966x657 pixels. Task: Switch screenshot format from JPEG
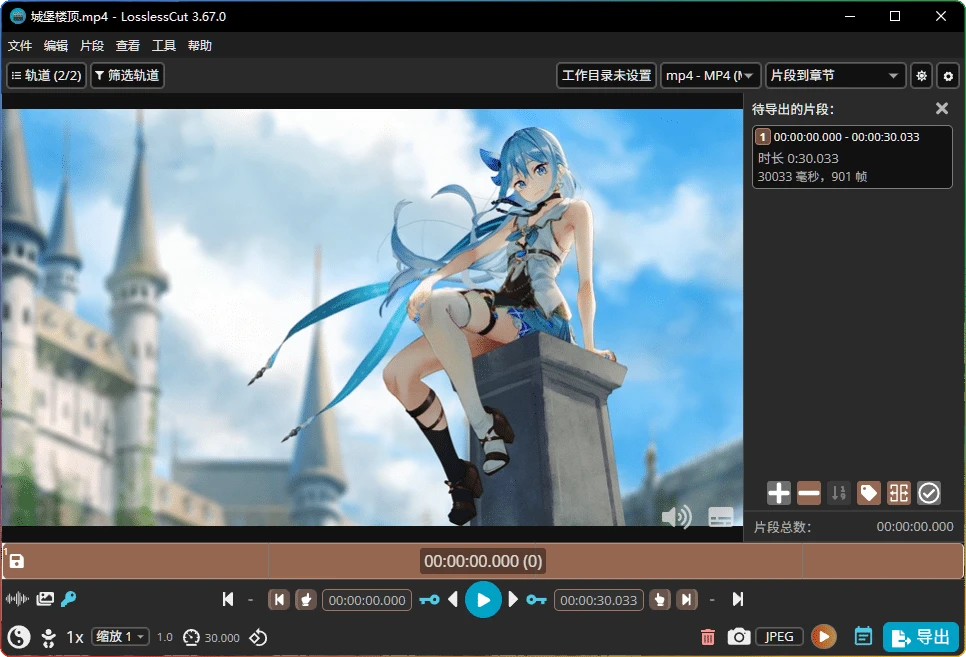[x=779, y=637]
